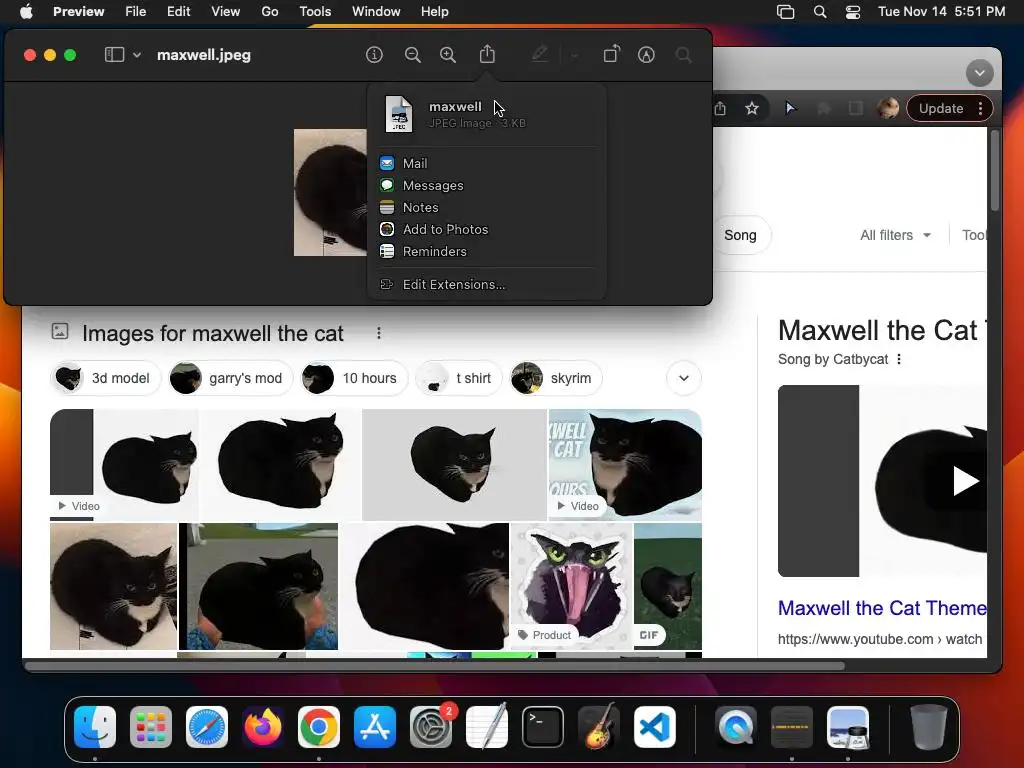Expand Chrome tab search chevron button
The image size is (1024, 768).
point(980,72)
